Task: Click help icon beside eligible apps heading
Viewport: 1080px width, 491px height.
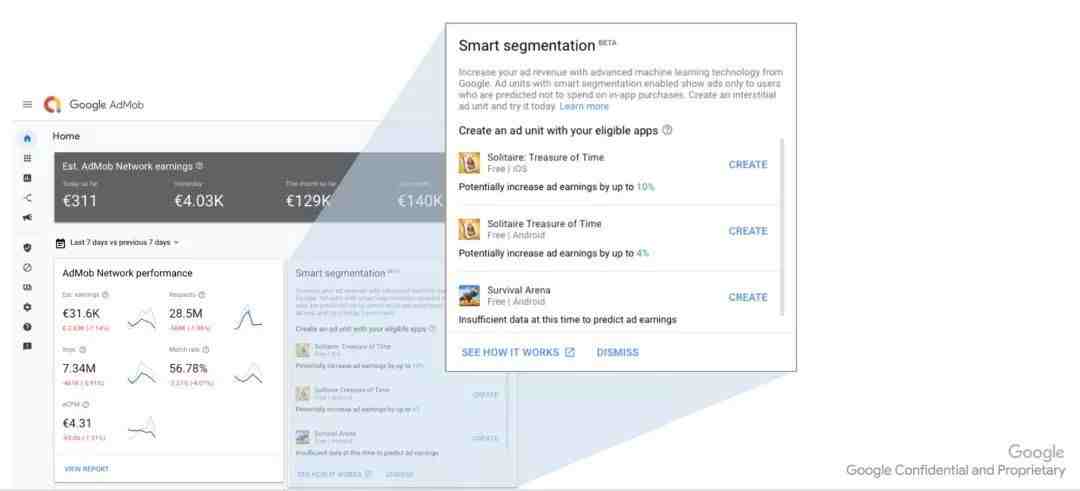Action: click(667, 130)
